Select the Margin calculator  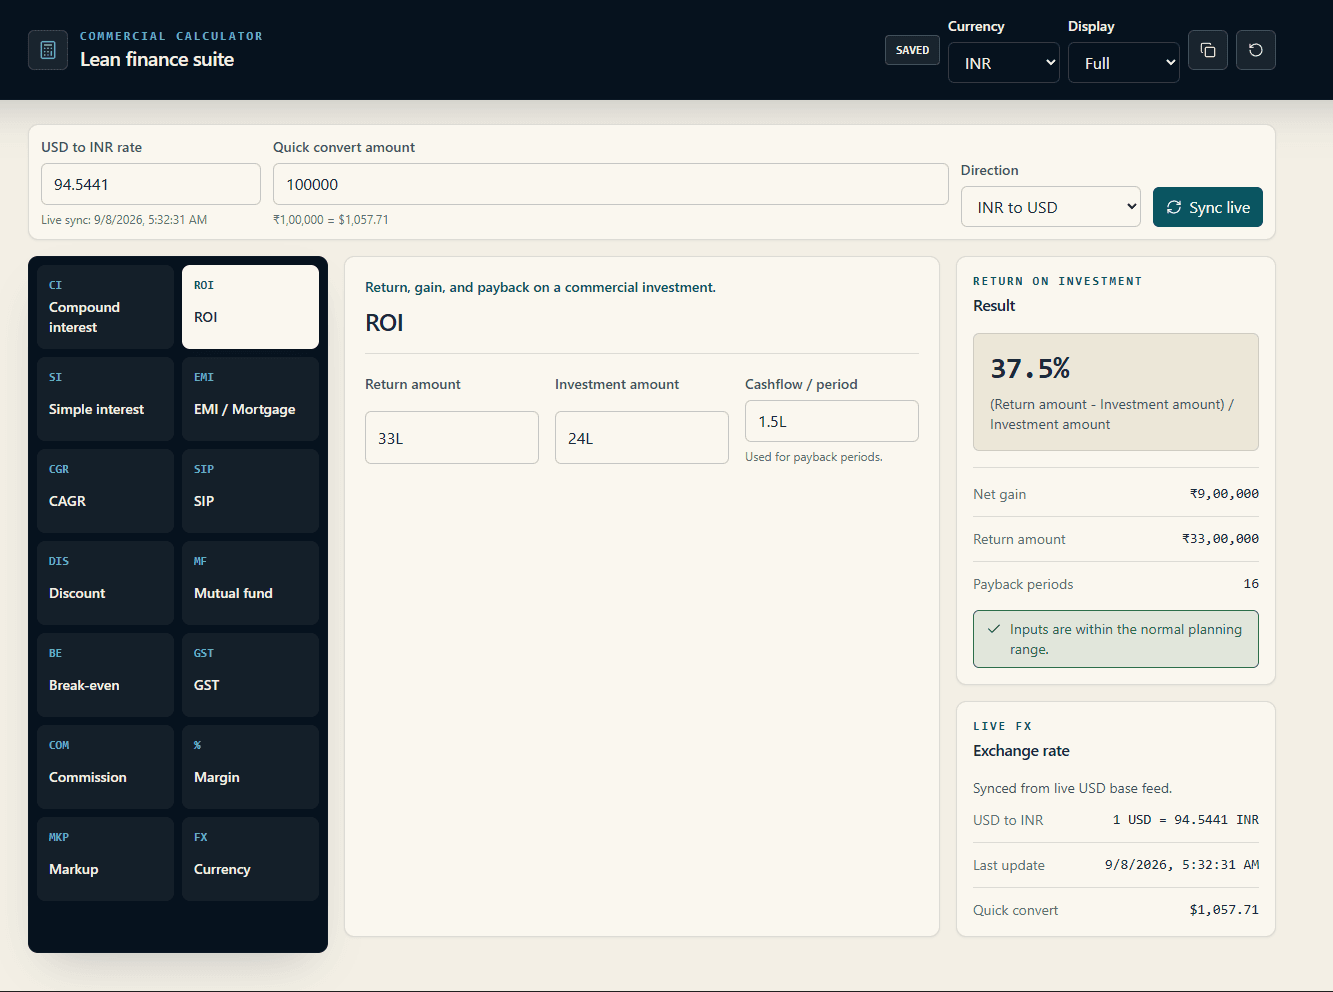coord(250,767)
